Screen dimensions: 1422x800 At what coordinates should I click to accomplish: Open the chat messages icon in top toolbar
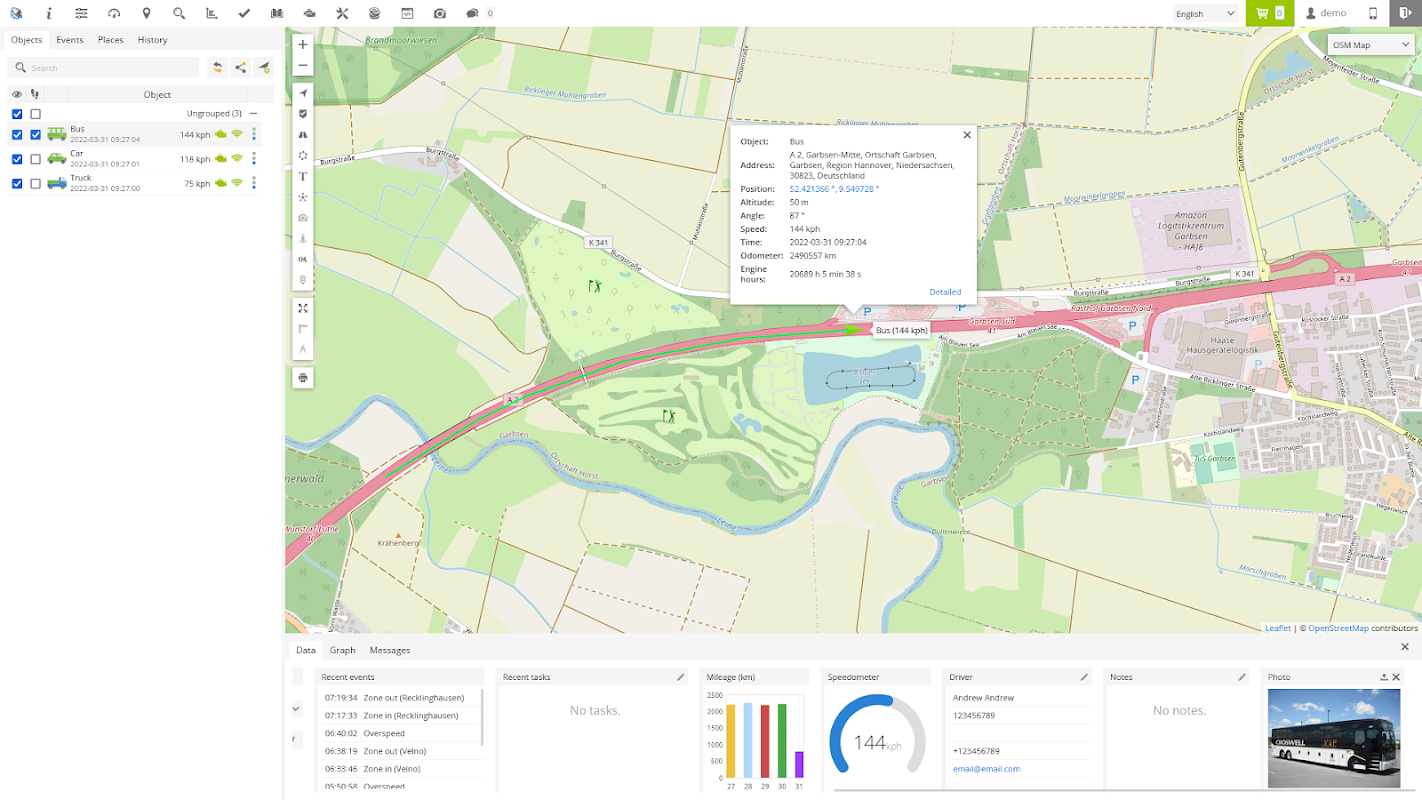(472, 13)
